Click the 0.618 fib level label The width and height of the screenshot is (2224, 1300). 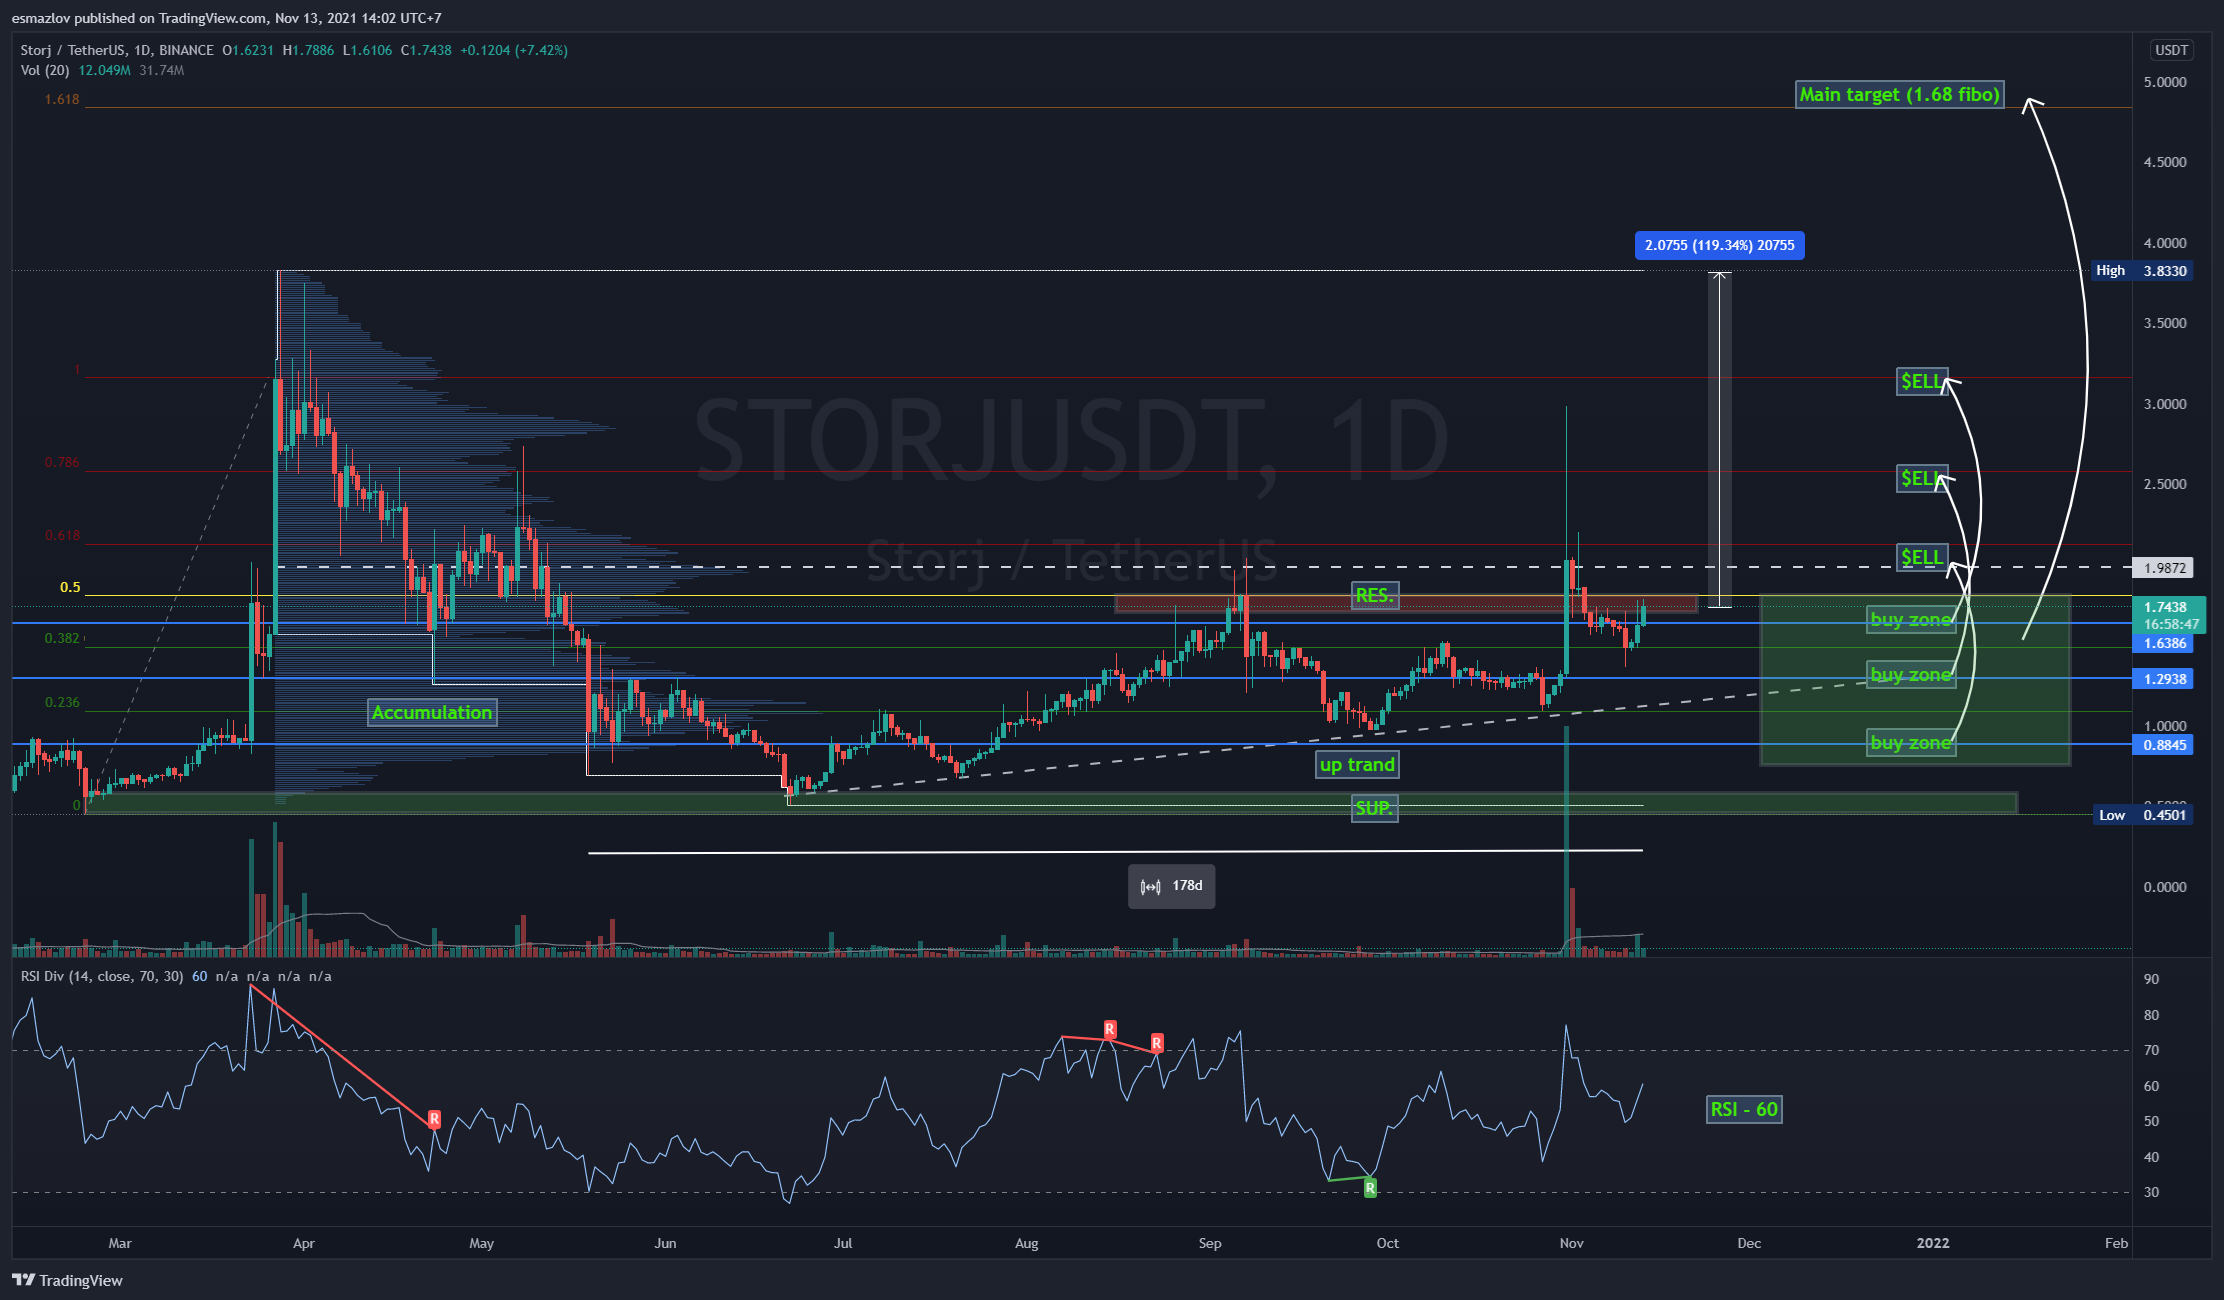point(62,535)
